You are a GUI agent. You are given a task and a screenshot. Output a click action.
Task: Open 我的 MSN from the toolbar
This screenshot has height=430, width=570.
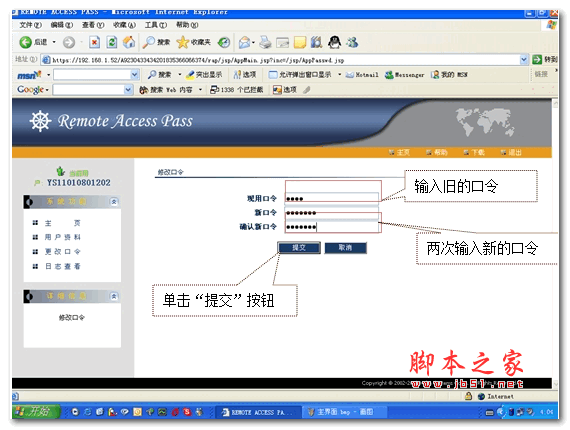click(x=449, y=75)
